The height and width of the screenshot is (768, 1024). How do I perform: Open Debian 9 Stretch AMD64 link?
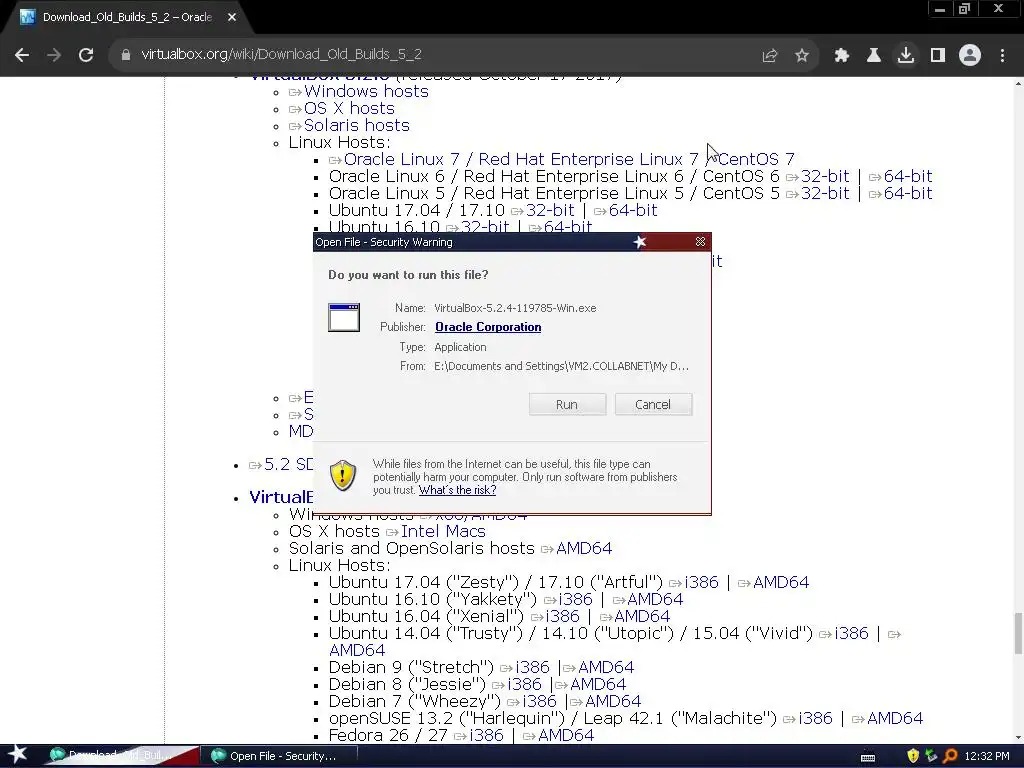pyautogui.click(x=605, y=667)
